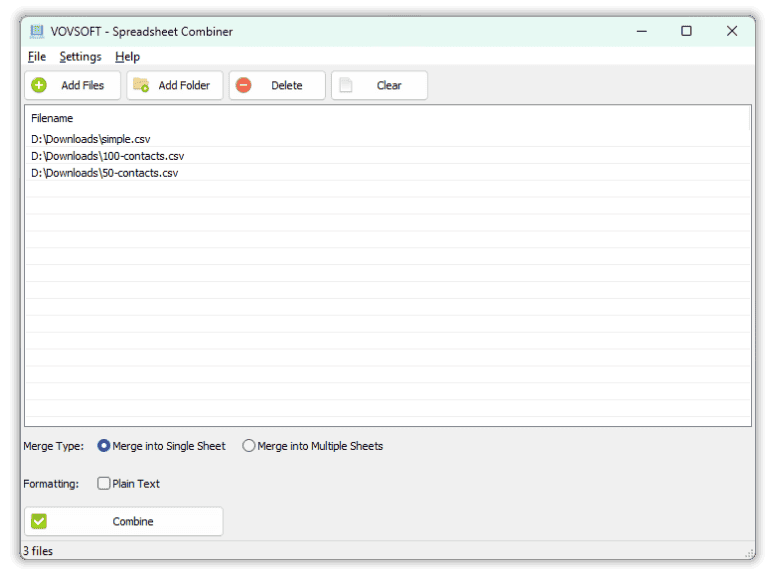Click the Add Folder button label
This screenshot has height=575, width=775.
(184, 85)
